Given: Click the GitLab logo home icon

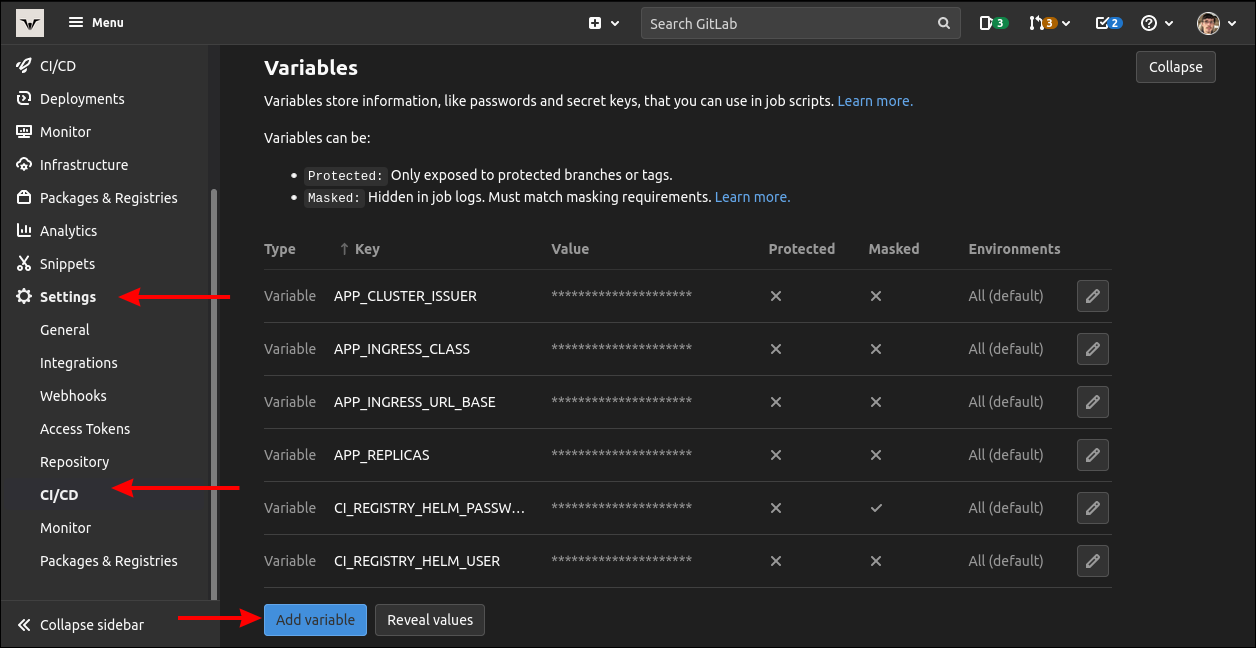Looking at the screenshot, I should (x=30, y=23).
